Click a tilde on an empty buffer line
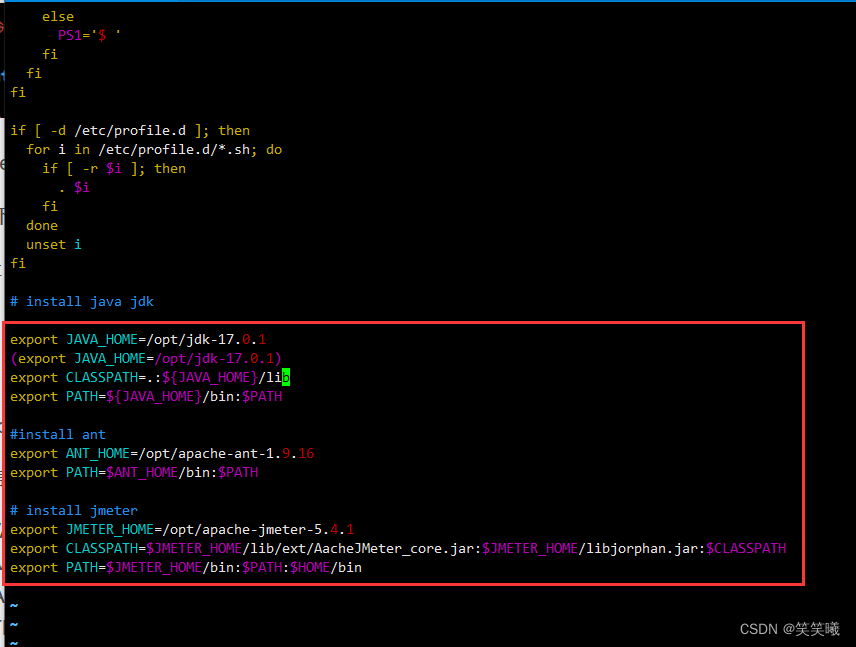 pyautogui.click(x=13, y=604)
